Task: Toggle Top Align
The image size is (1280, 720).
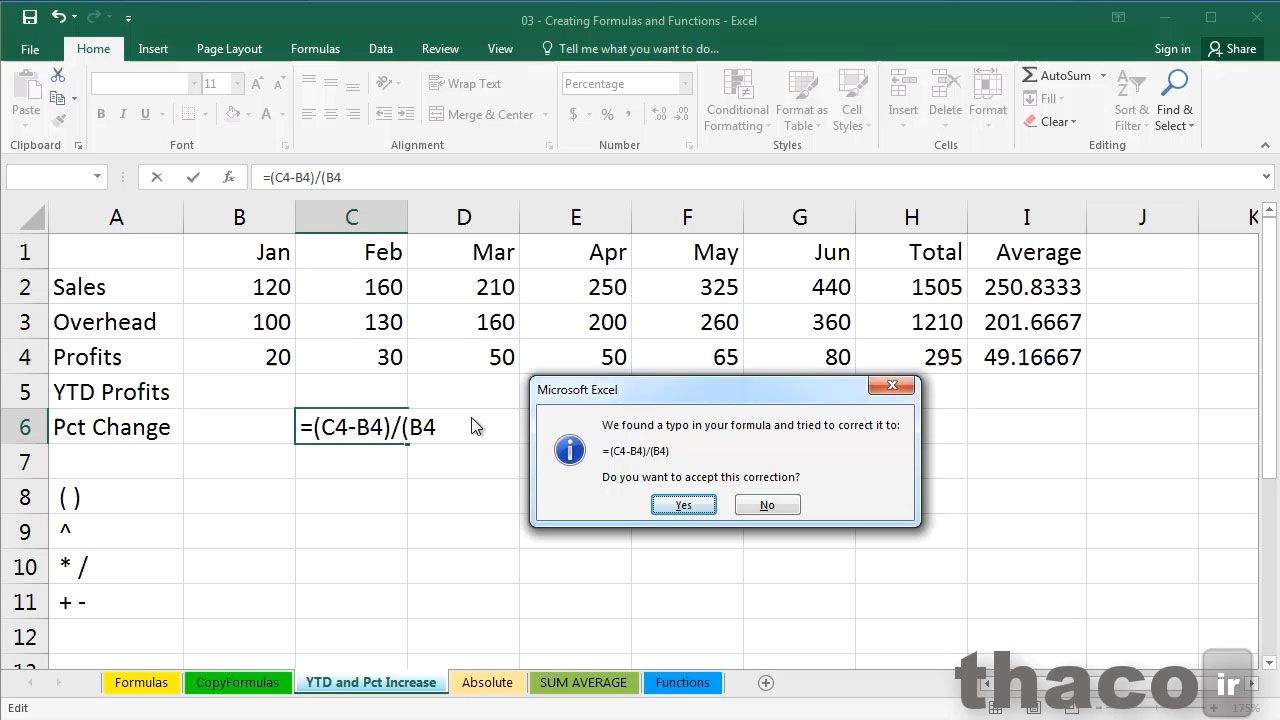Action: click(x=309, y=84)
